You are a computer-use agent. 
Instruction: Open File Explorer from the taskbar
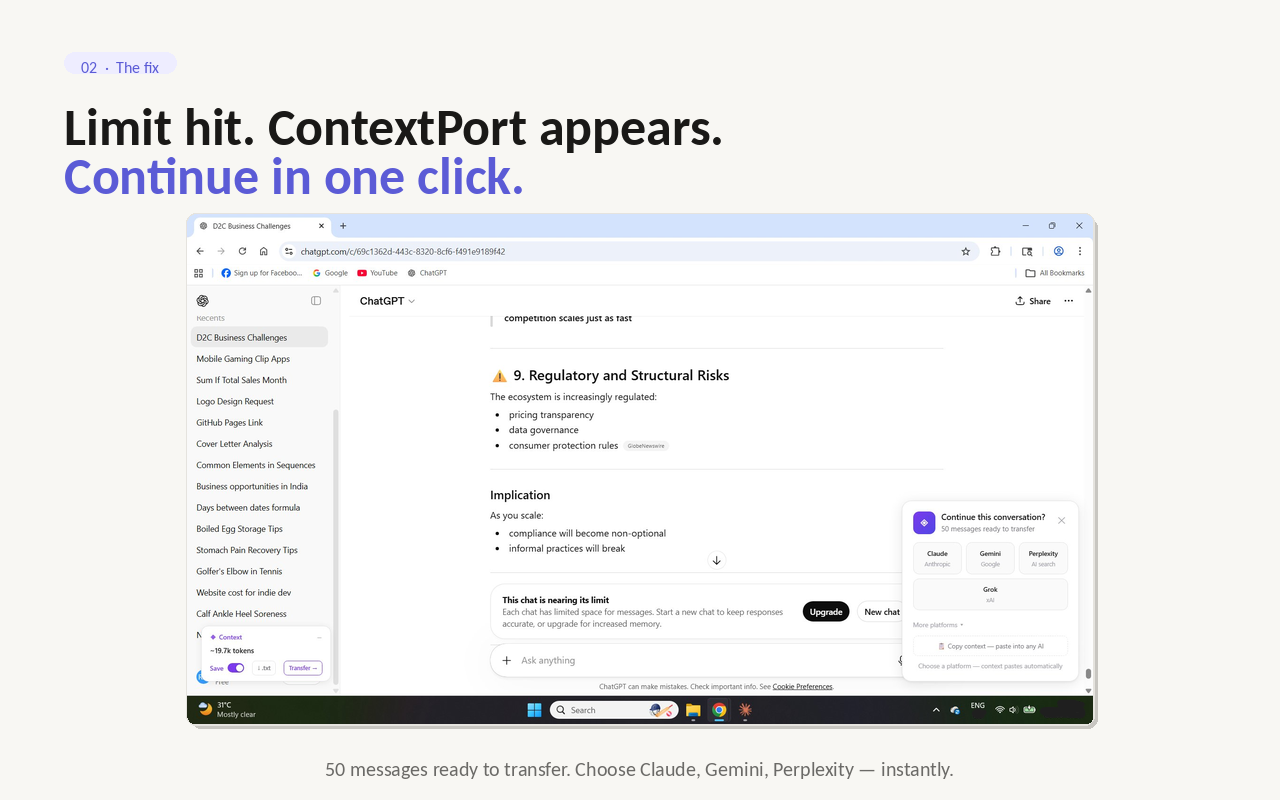point(693,710)
